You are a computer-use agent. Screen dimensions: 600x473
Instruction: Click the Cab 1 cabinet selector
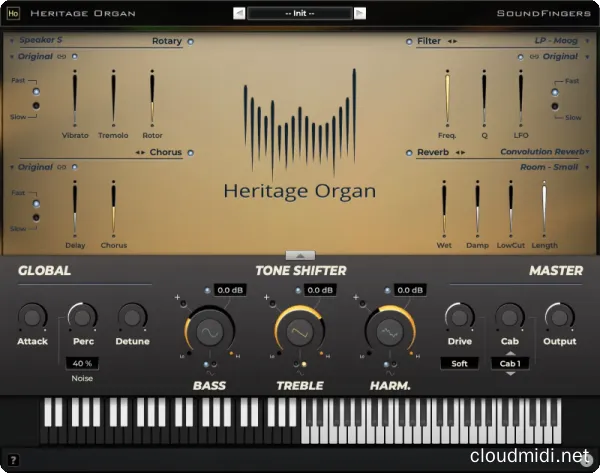point(510,364)
